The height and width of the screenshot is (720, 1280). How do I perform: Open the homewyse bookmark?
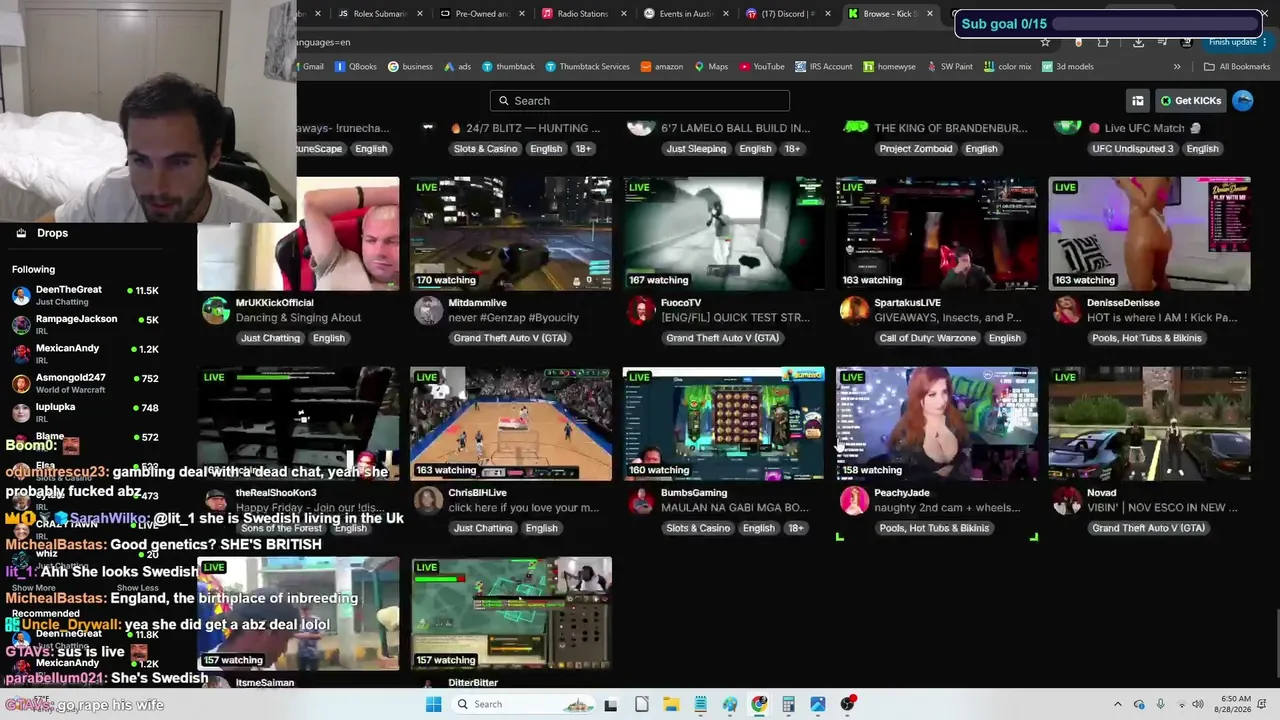[x=889, y=67]
